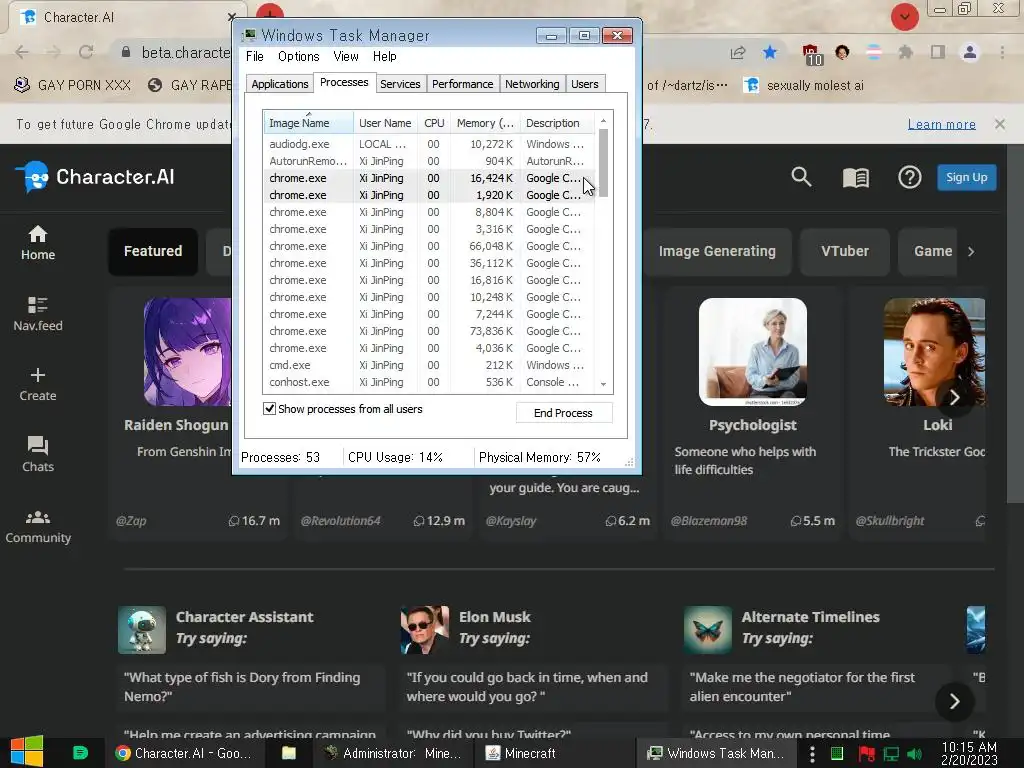This screenshot has height=768, width=1024.
Task: Click the process list scroll up arrow
Action: (603, 120)
